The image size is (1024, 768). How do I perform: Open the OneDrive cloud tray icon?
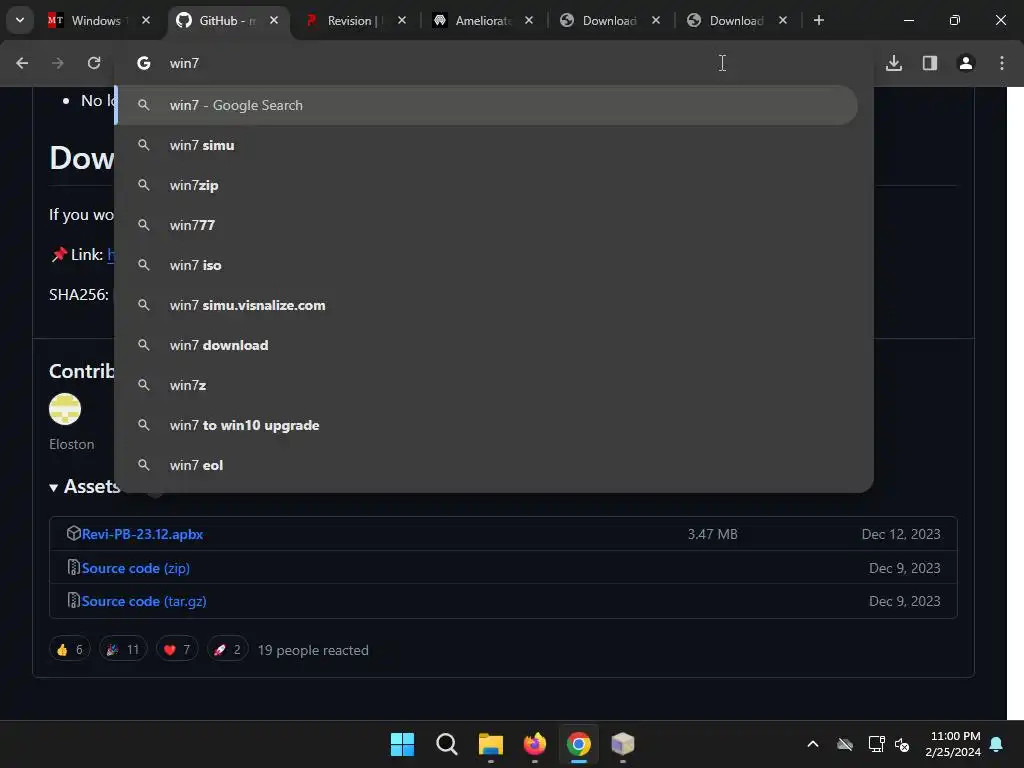845,744
